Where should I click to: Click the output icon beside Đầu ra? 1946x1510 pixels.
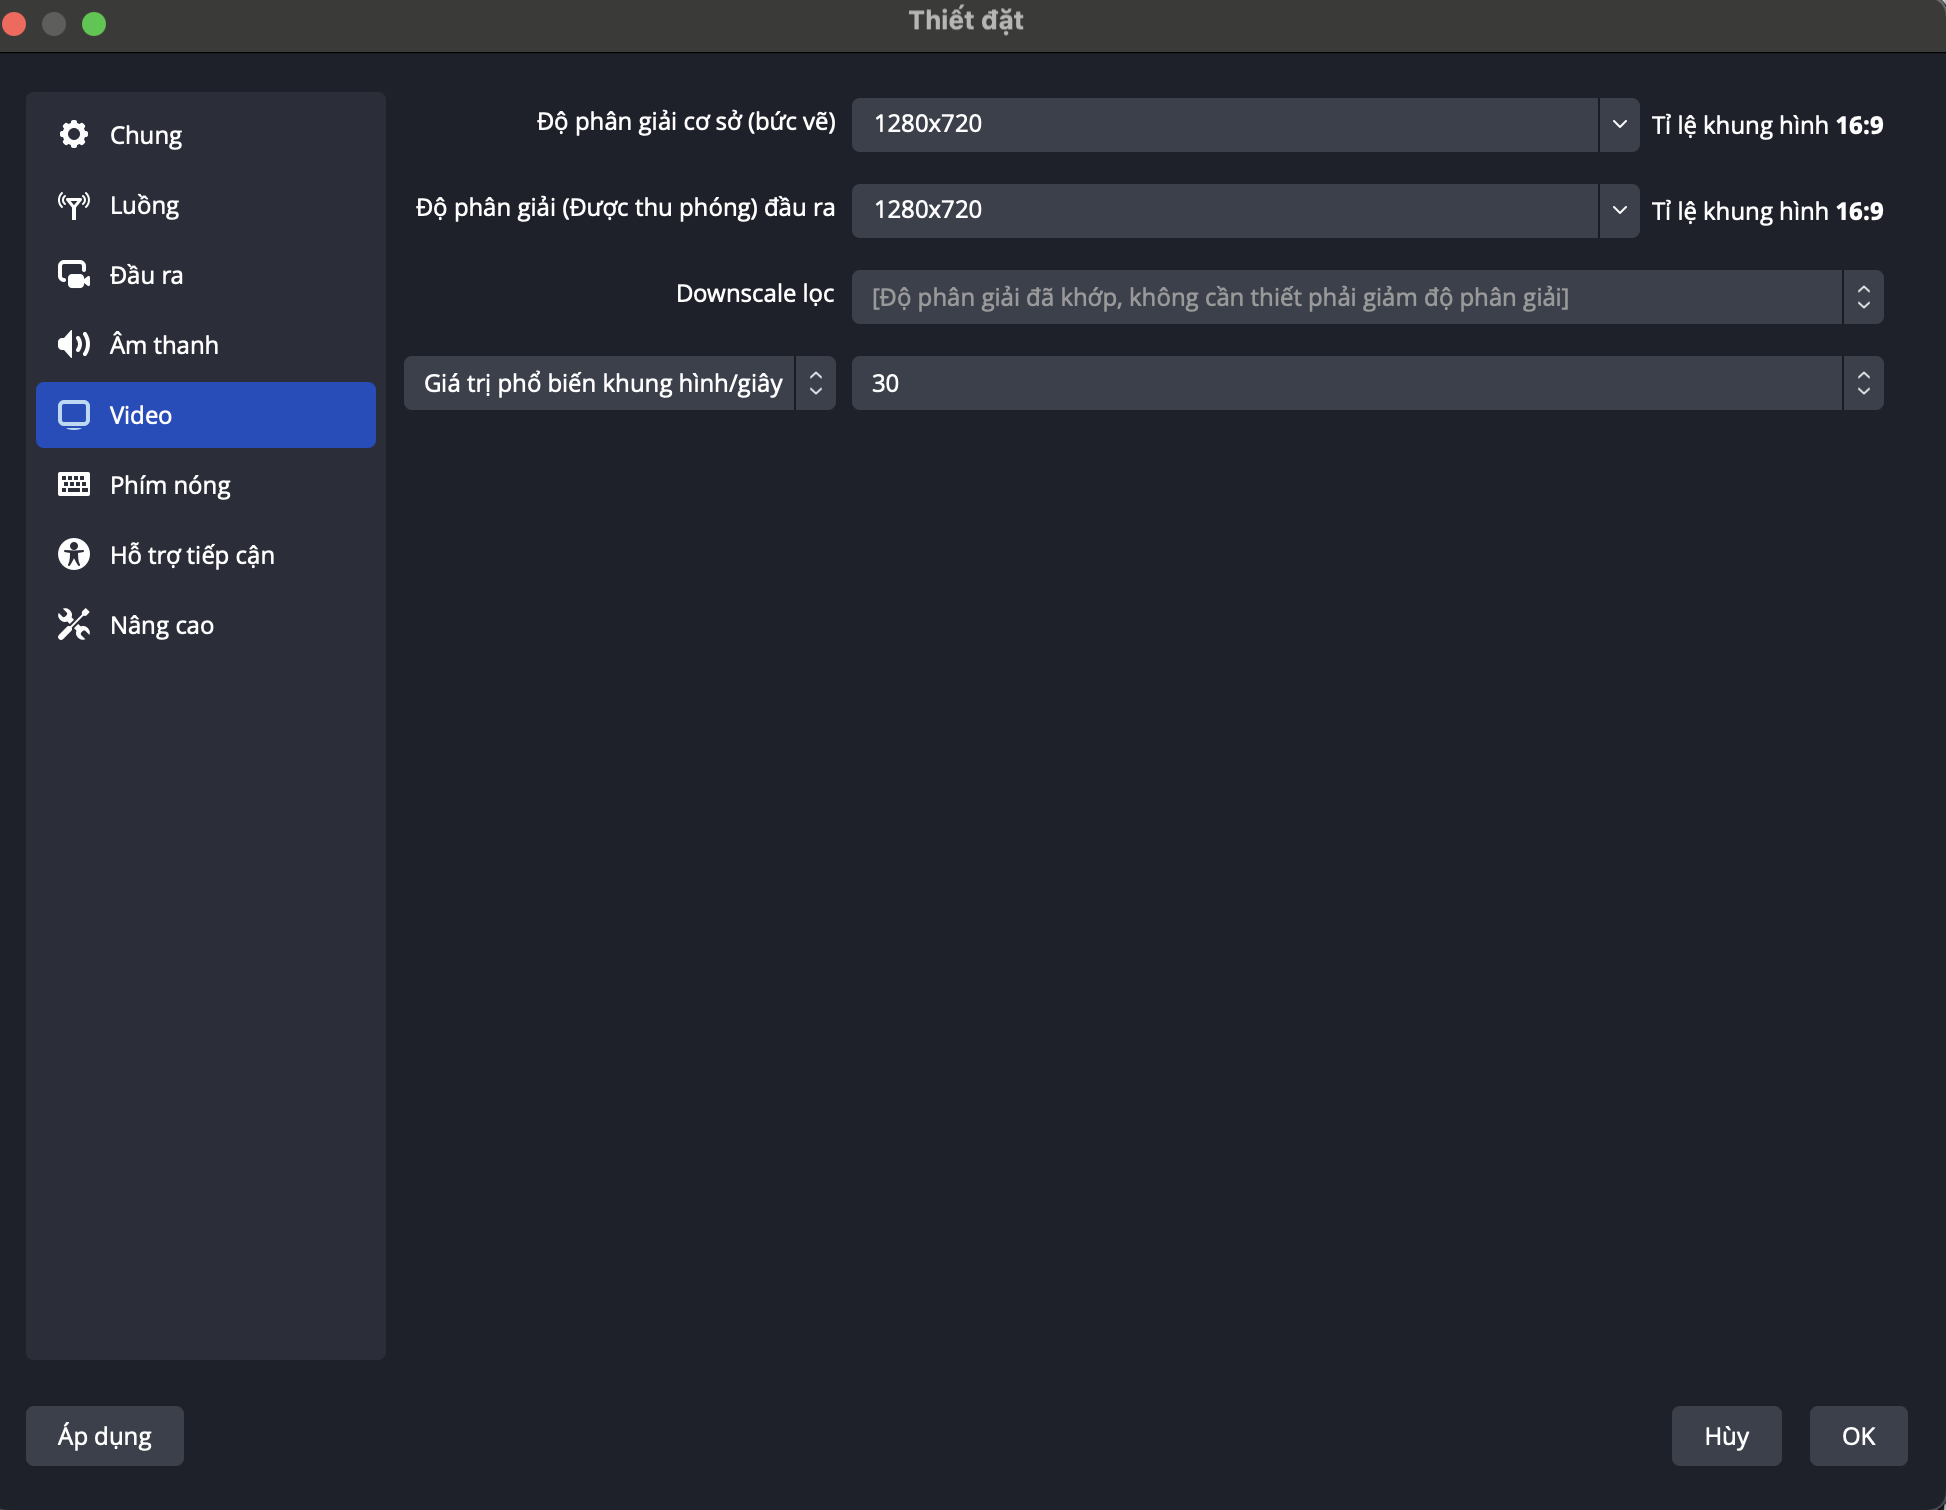point(74,274)
